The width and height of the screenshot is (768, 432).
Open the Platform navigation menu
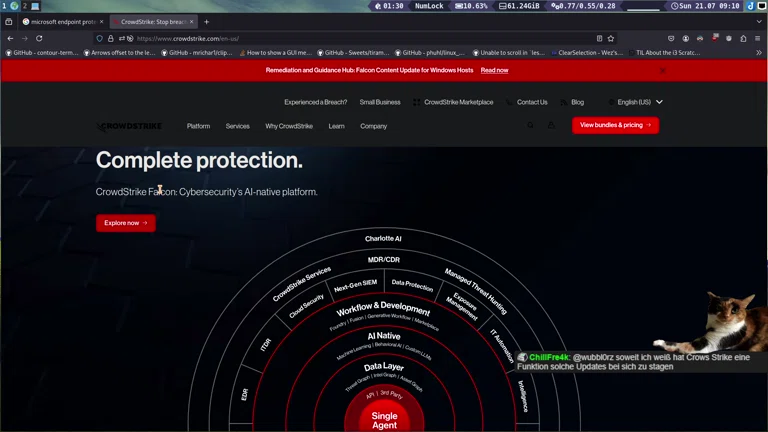point(198,126)
